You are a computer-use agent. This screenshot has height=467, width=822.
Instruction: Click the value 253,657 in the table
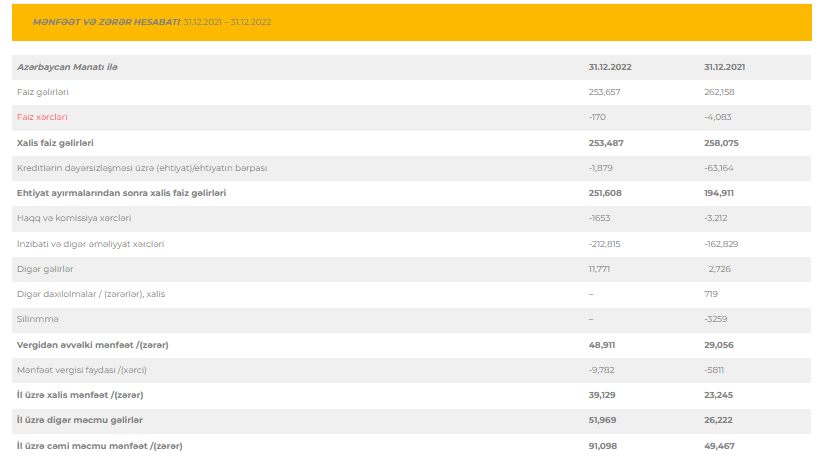click(x=605, y=92)
